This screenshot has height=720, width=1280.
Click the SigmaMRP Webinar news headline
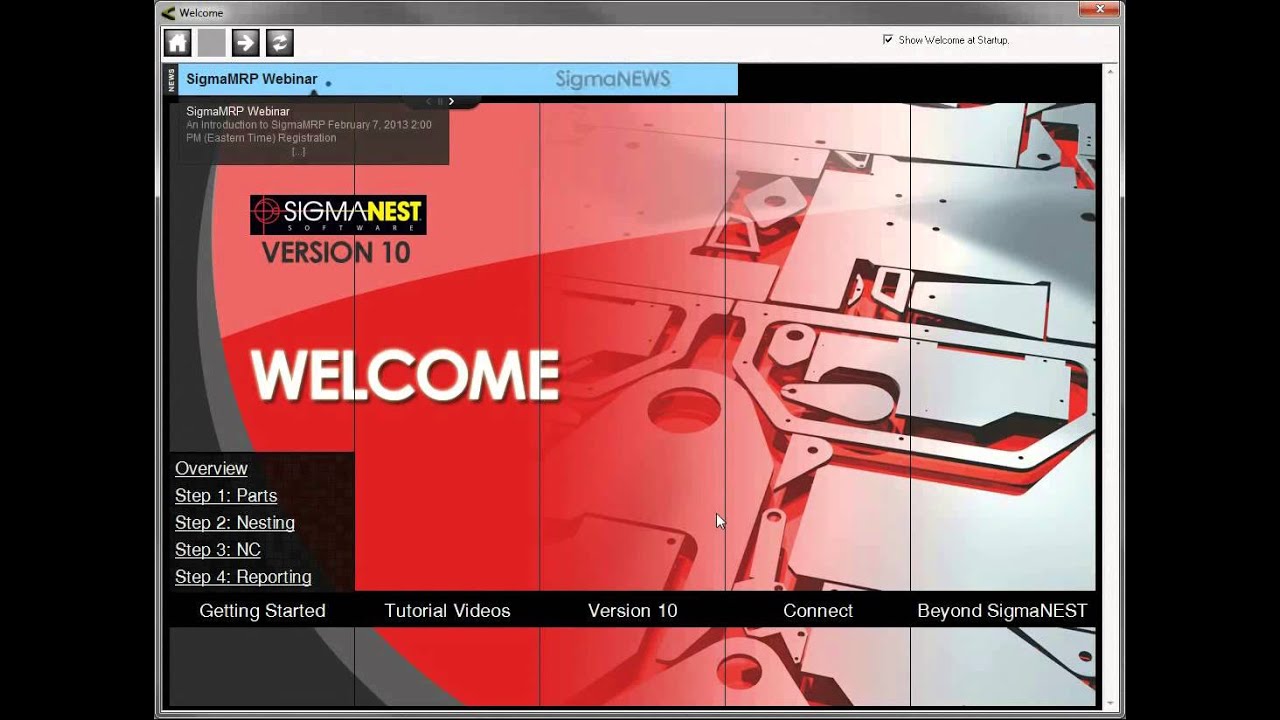pyautogui.click(x=252, y=79)
